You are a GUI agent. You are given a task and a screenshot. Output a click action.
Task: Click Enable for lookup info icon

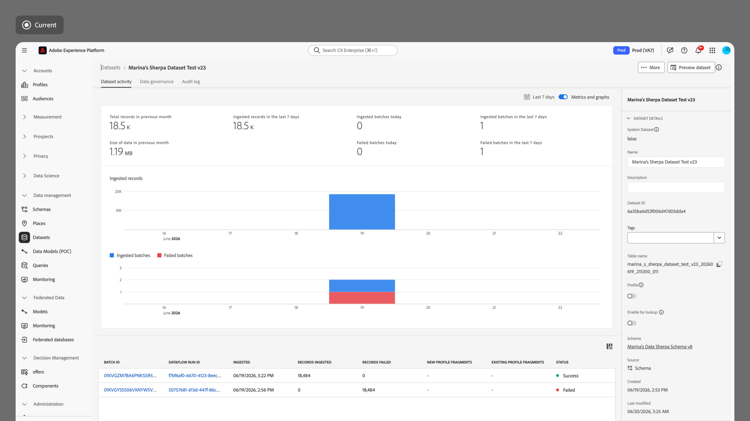(662, 312)
